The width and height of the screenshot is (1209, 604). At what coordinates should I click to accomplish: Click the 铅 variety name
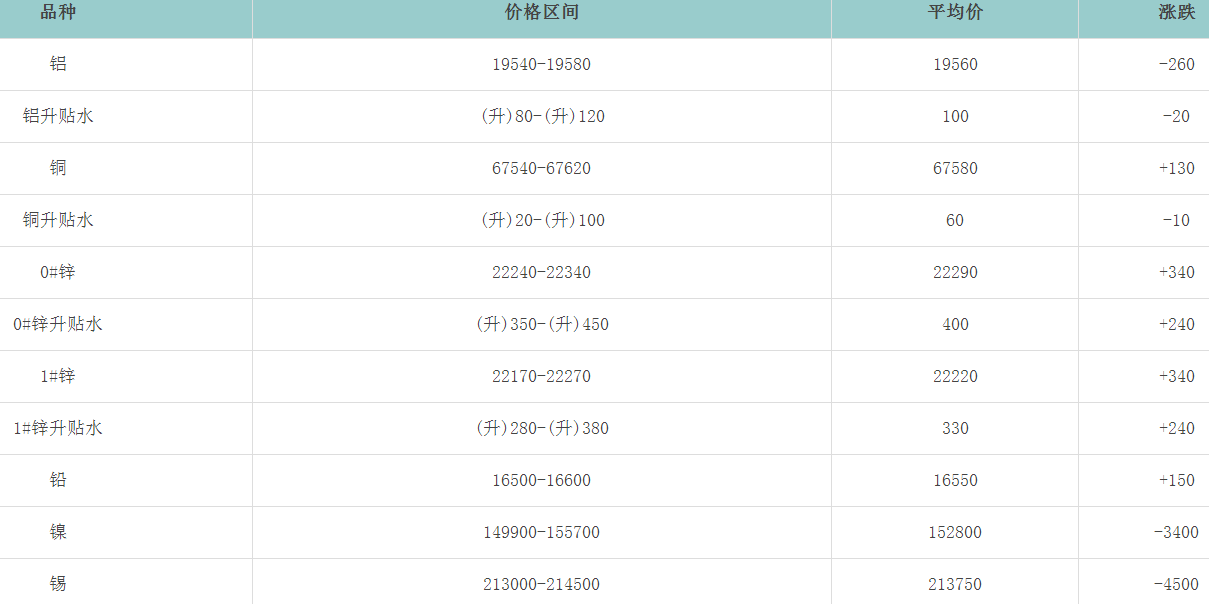[58, 480]
